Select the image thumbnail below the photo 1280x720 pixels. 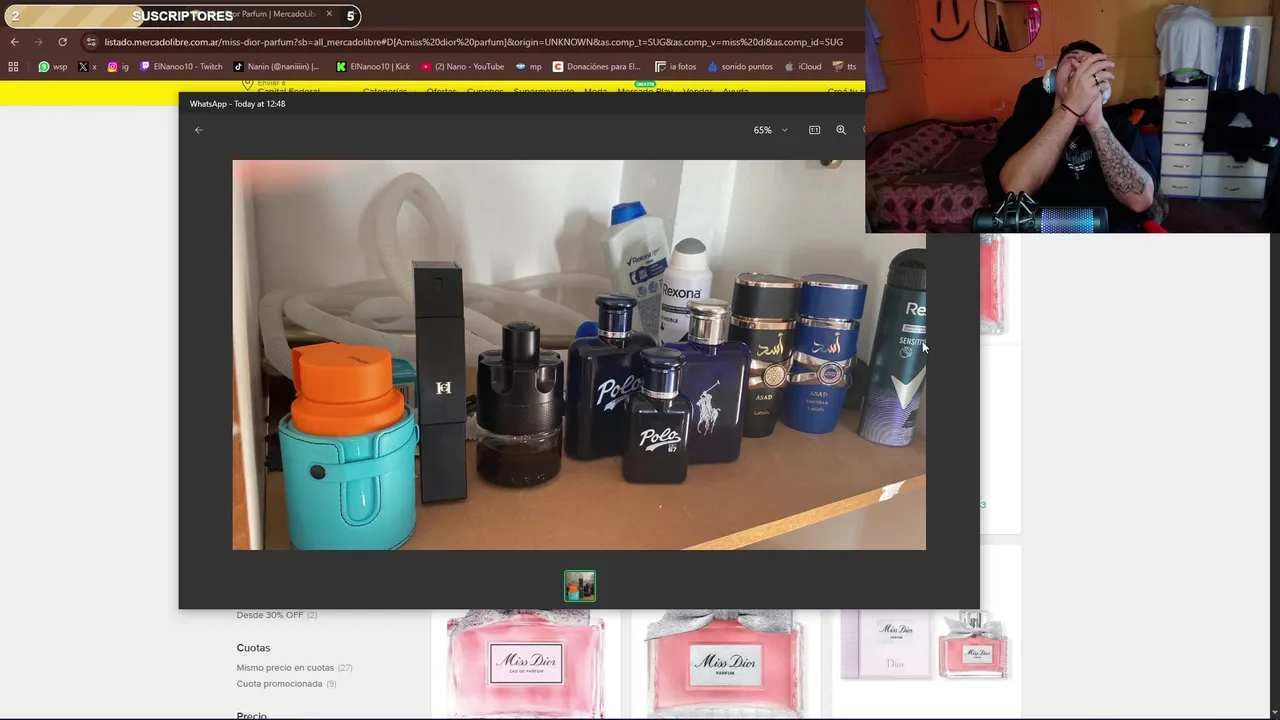pos(580,586)
